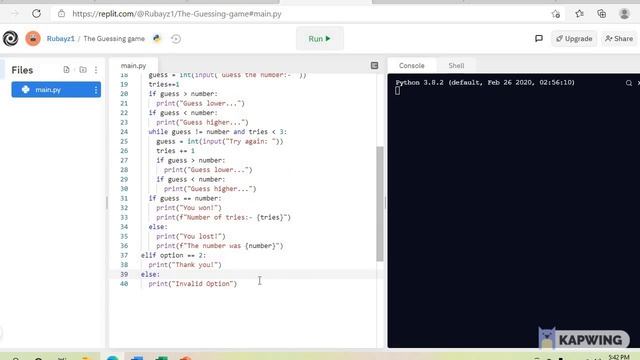
Task: Open browser favorites list icon
Action: coord(579,14)
